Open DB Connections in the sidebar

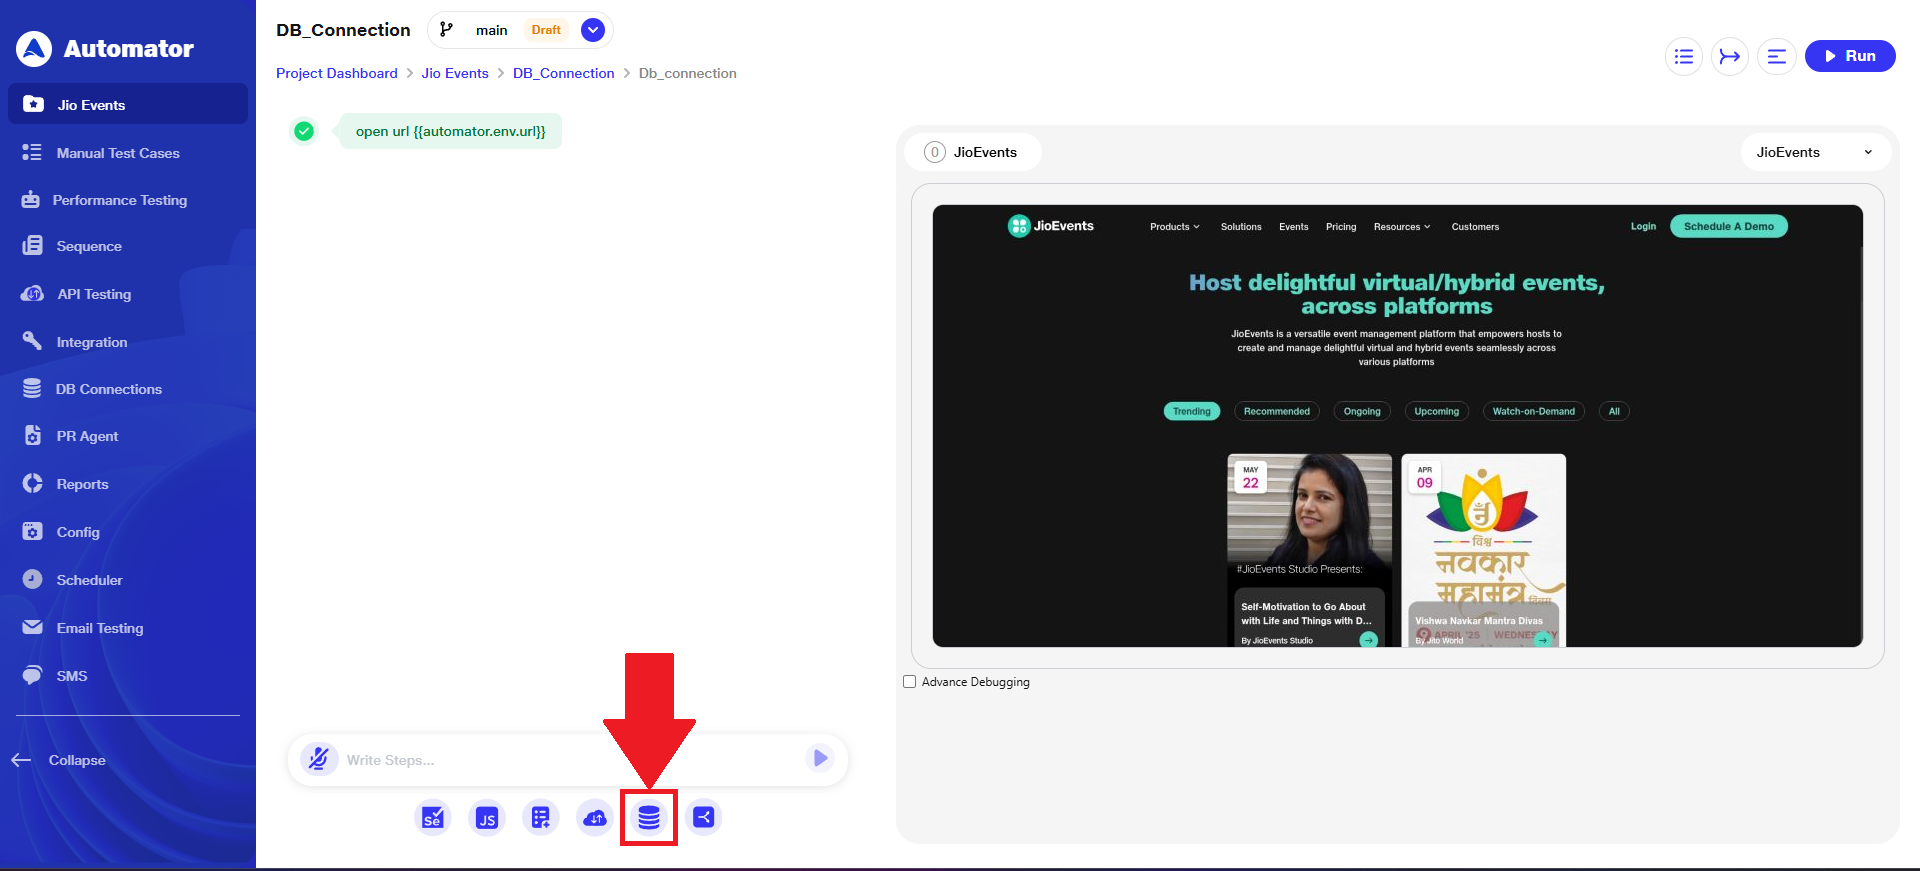pos(108,389)
